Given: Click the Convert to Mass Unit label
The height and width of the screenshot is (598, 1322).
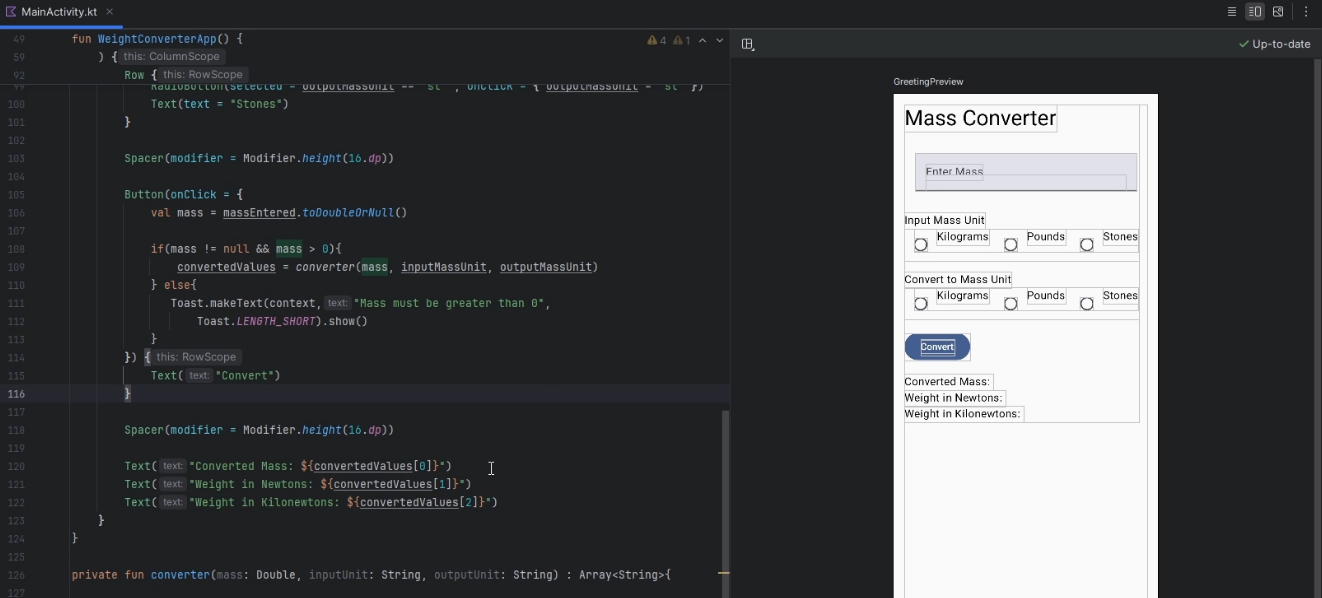Looking at the screenshot, I should [x=958, y=279].
